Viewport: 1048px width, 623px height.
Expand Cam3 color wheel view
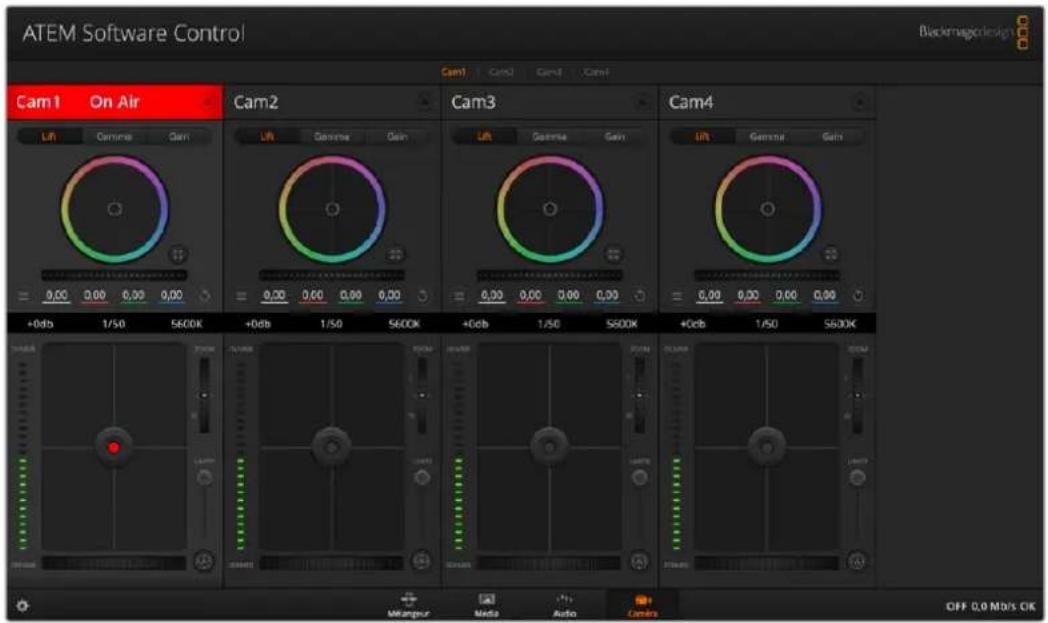(x=613, y=254)
